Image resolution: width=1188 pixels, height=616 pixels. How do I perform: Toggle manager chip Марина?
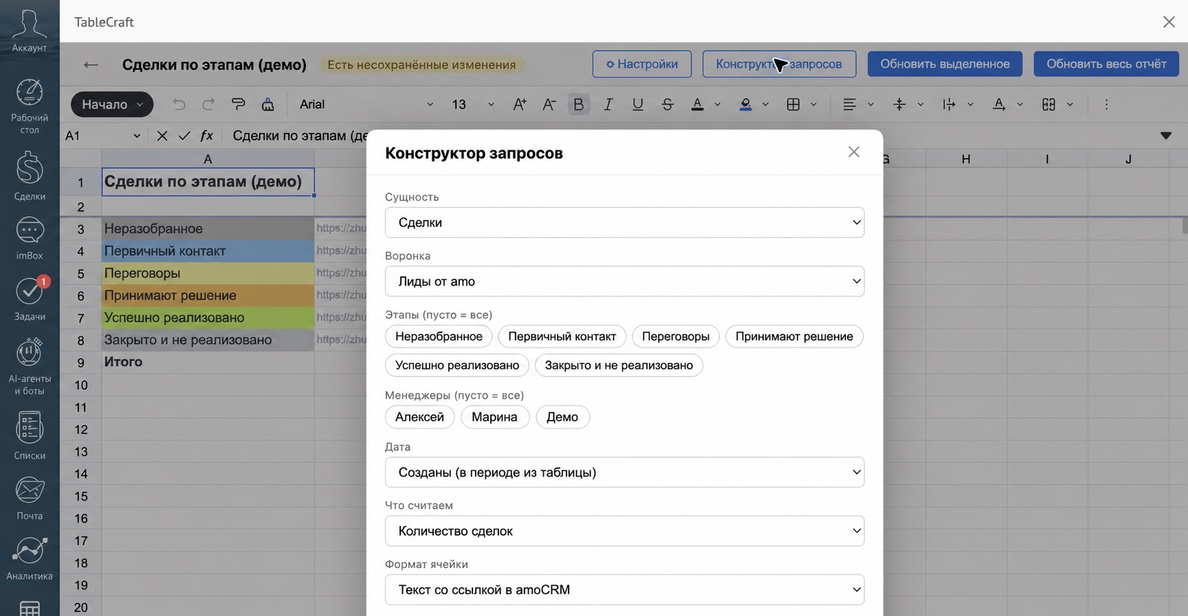[x=495, y=417]
